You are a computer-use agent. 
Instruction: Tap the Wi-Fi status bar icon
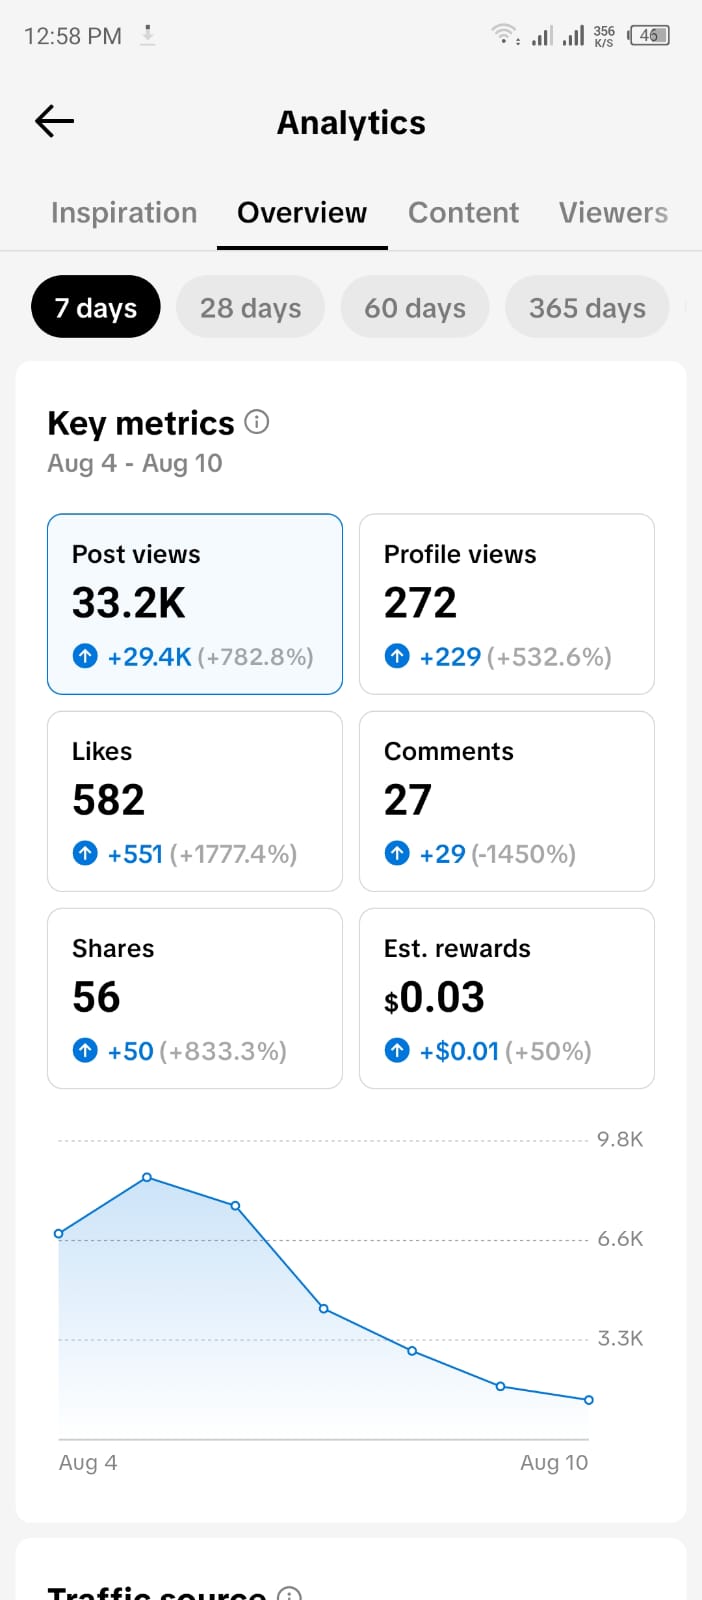coord(505,35)
